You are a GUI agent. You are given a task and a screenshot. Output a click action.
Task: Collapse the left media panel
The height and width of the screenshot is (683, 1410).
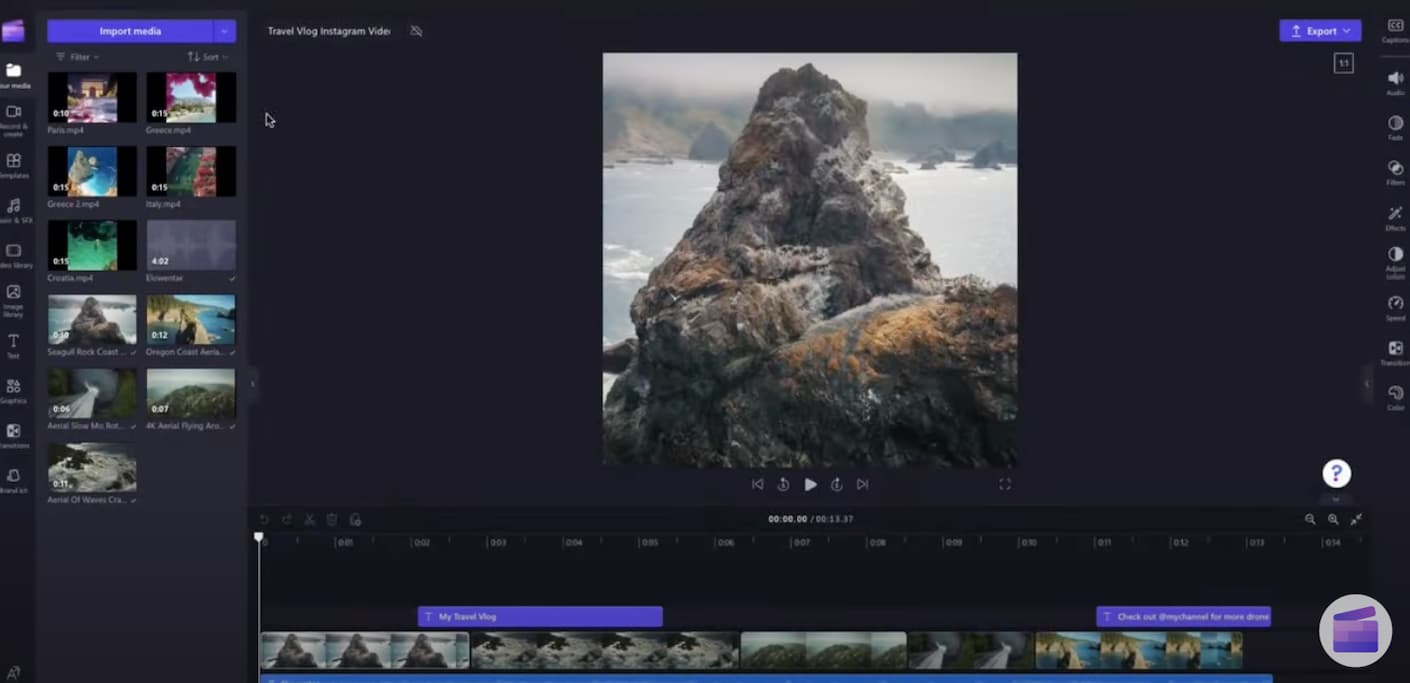tap(252, 383)
